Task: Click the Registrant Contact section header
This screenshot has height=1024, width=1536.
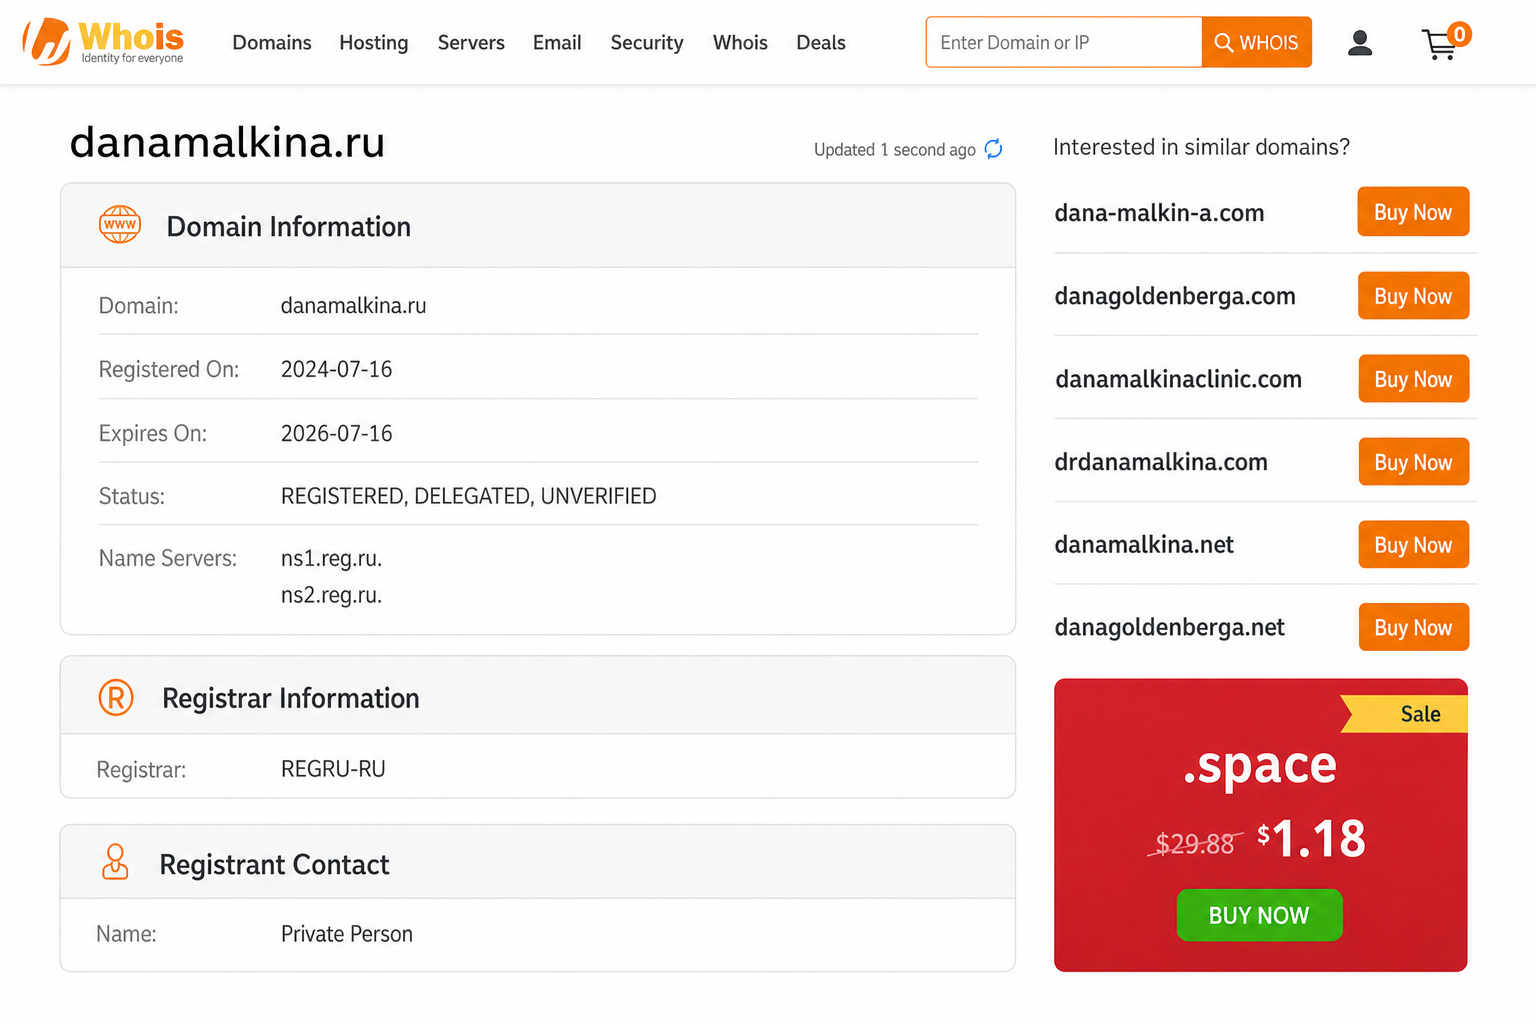Action: tap(538, 862)
